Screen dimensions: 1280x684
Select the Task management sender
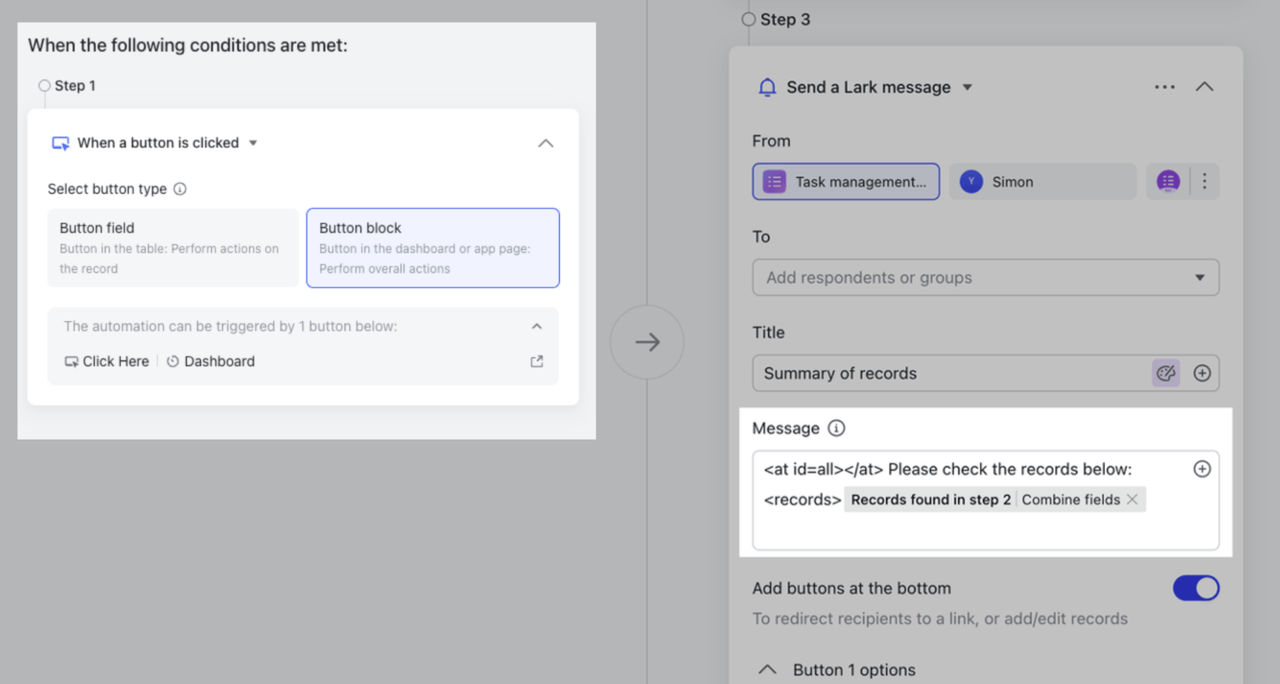coord(846,182)
